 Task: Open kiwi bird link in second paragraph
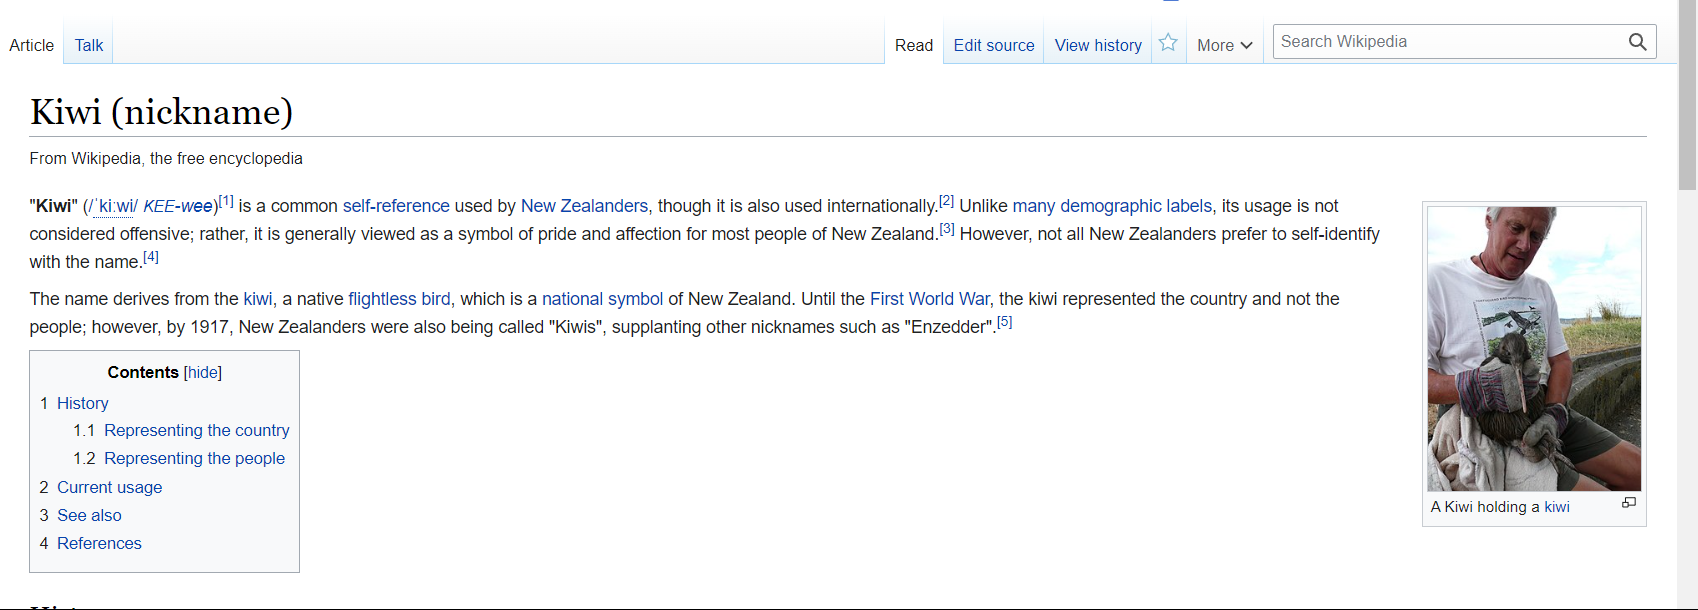pyautogui.click(x=258, y=299)
